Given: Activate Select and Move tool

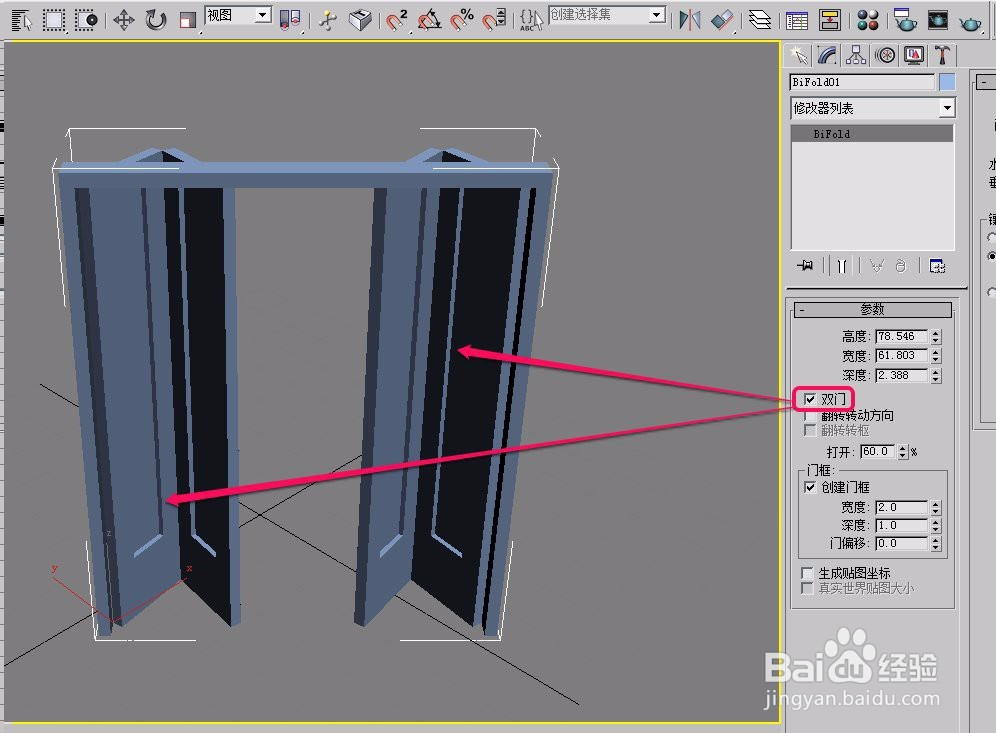Looking at the screenshot, I should pos(123,20).
